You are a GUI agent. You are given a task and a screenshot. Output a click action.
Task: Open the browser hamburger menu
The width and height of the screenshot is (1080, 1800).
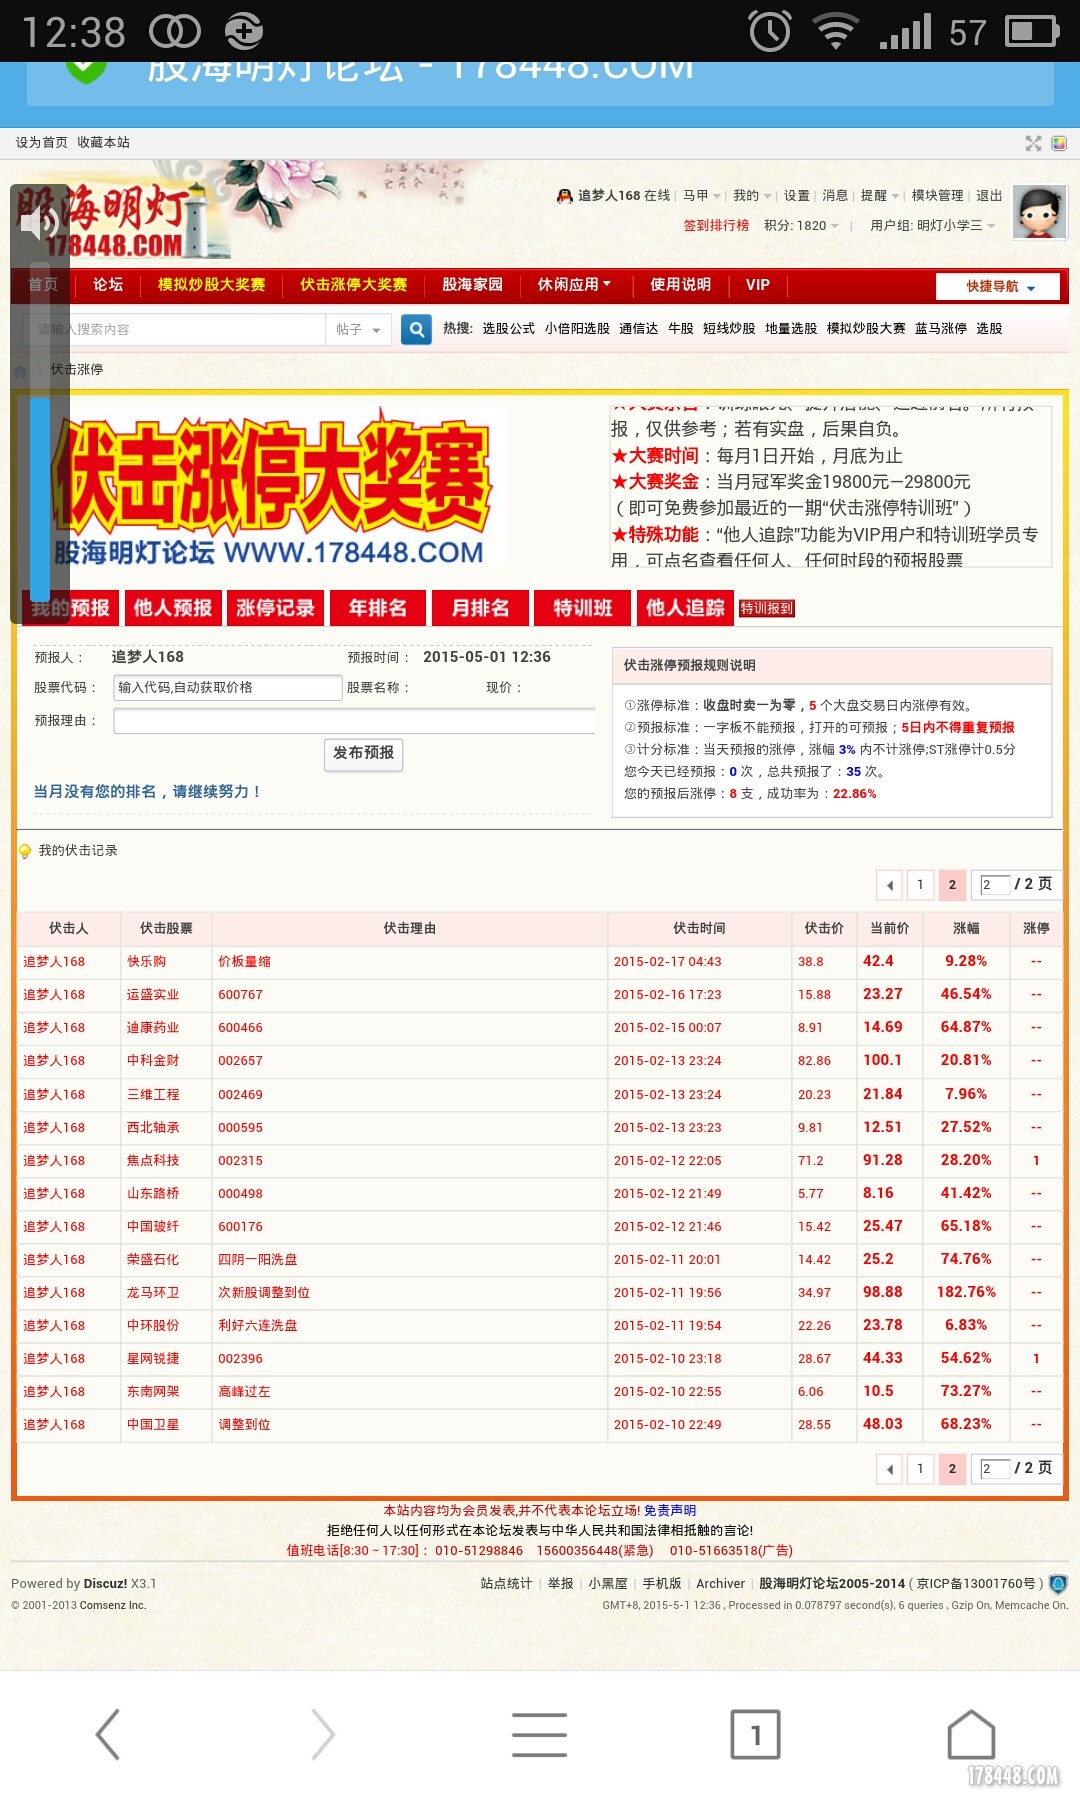[x=539, y=1734]
